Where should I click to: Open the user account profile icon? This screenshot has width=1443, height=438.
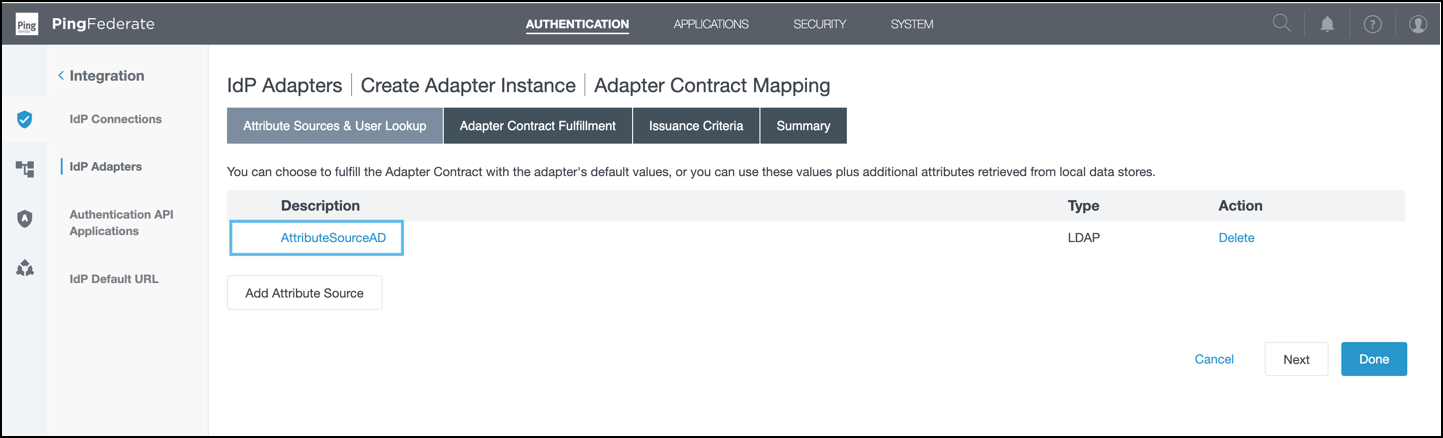pos(1418,24)
